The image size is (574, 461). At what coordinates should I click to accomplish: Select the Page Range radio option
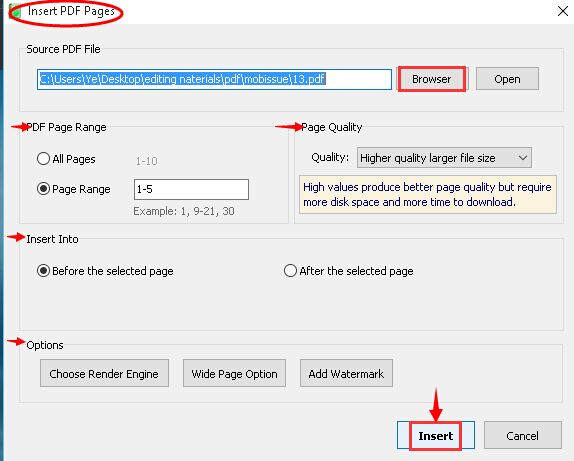click(x=43, y=189)
